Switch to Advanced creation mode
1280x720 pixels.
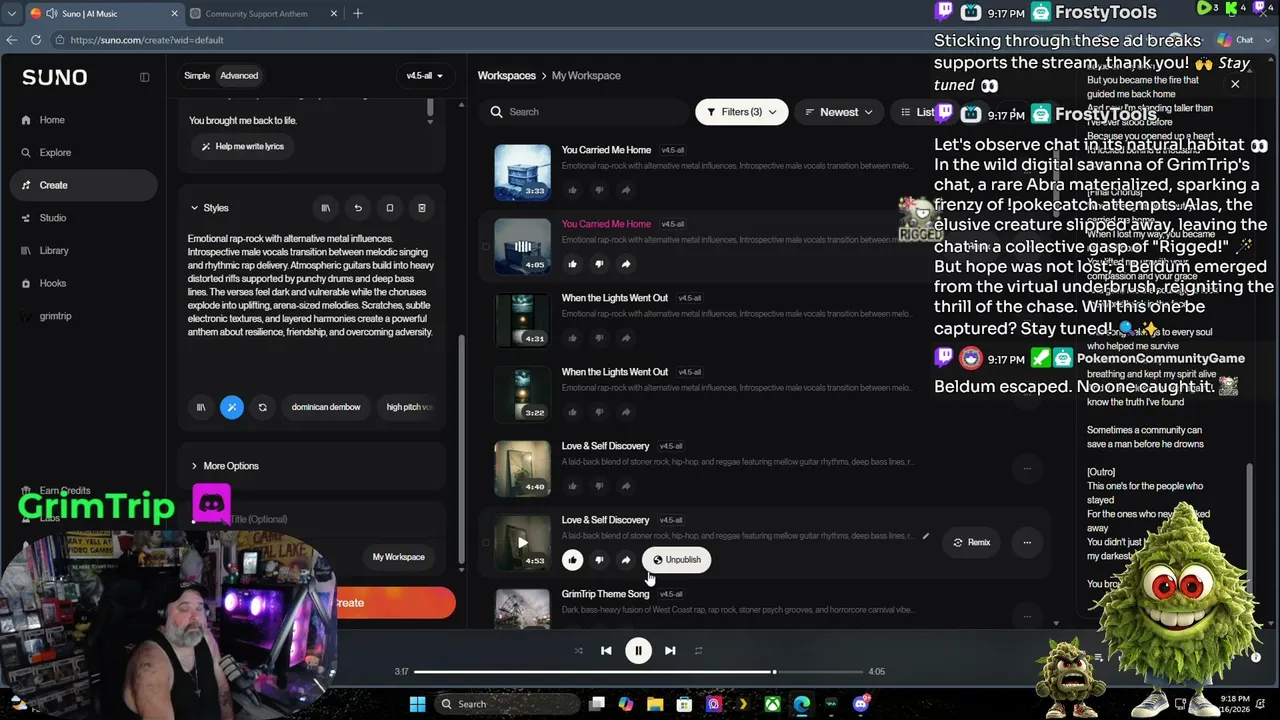pos(239,76)
